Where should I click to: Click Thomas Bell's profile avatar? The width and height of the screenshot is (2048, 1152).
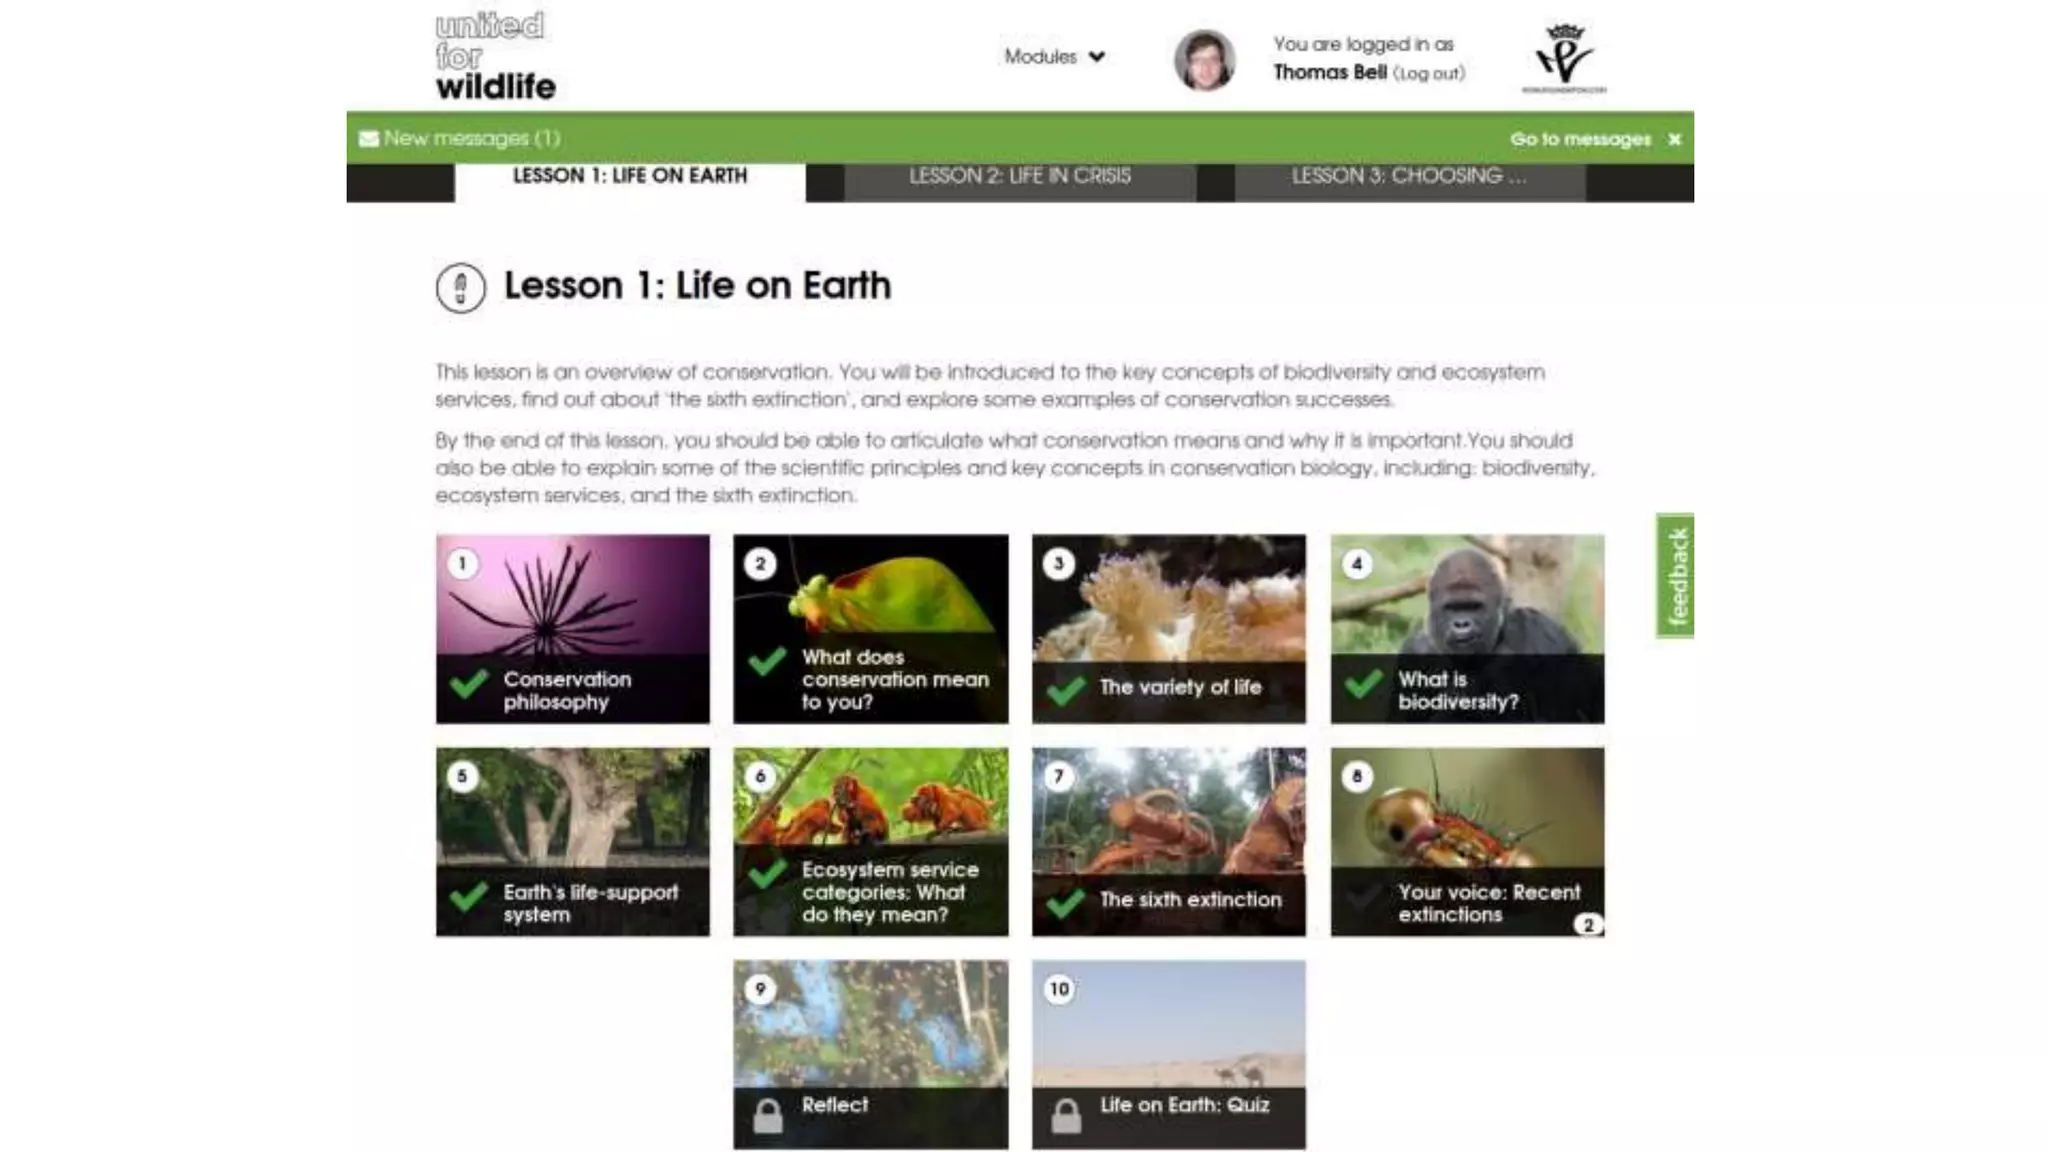(x=1204, y=60)
